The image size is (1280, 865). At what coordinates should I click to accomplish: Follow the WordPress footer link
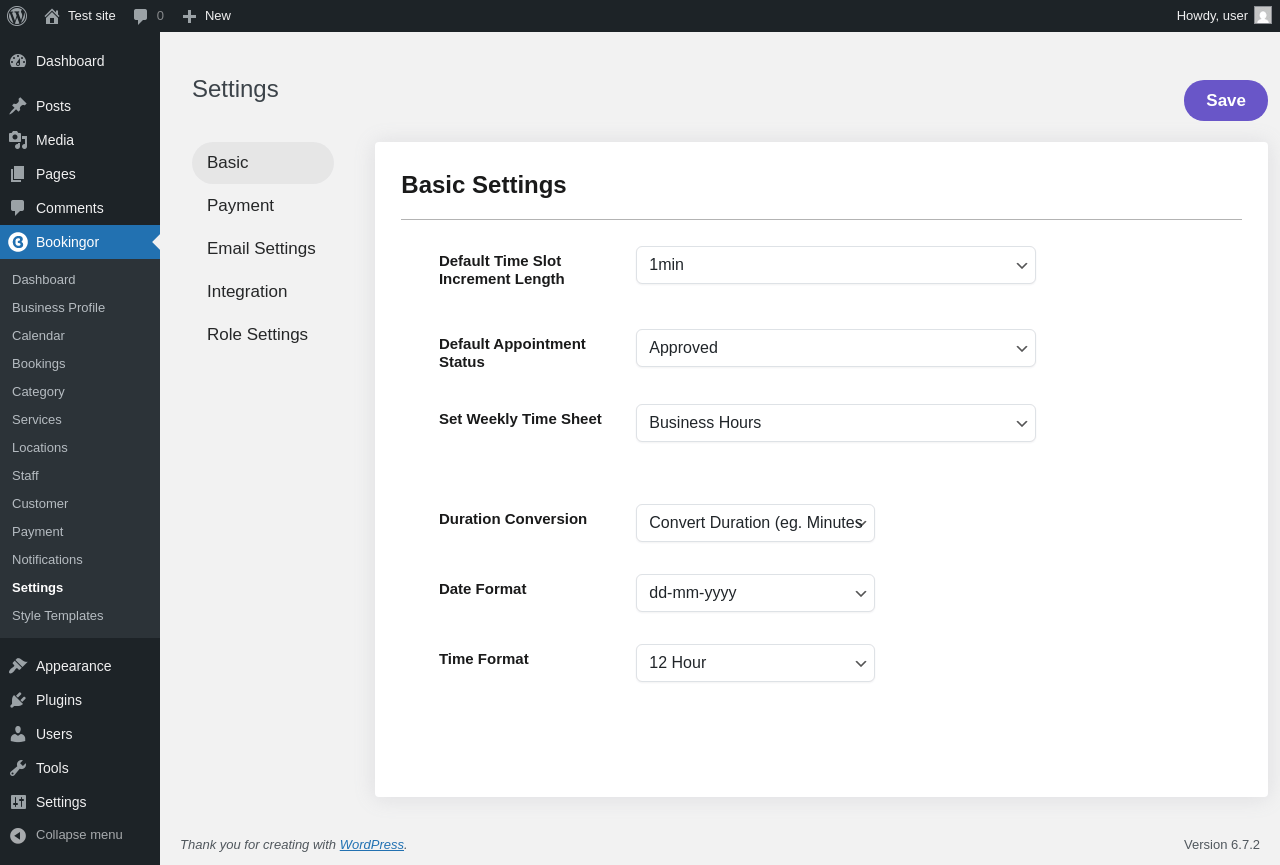(371, 845)
